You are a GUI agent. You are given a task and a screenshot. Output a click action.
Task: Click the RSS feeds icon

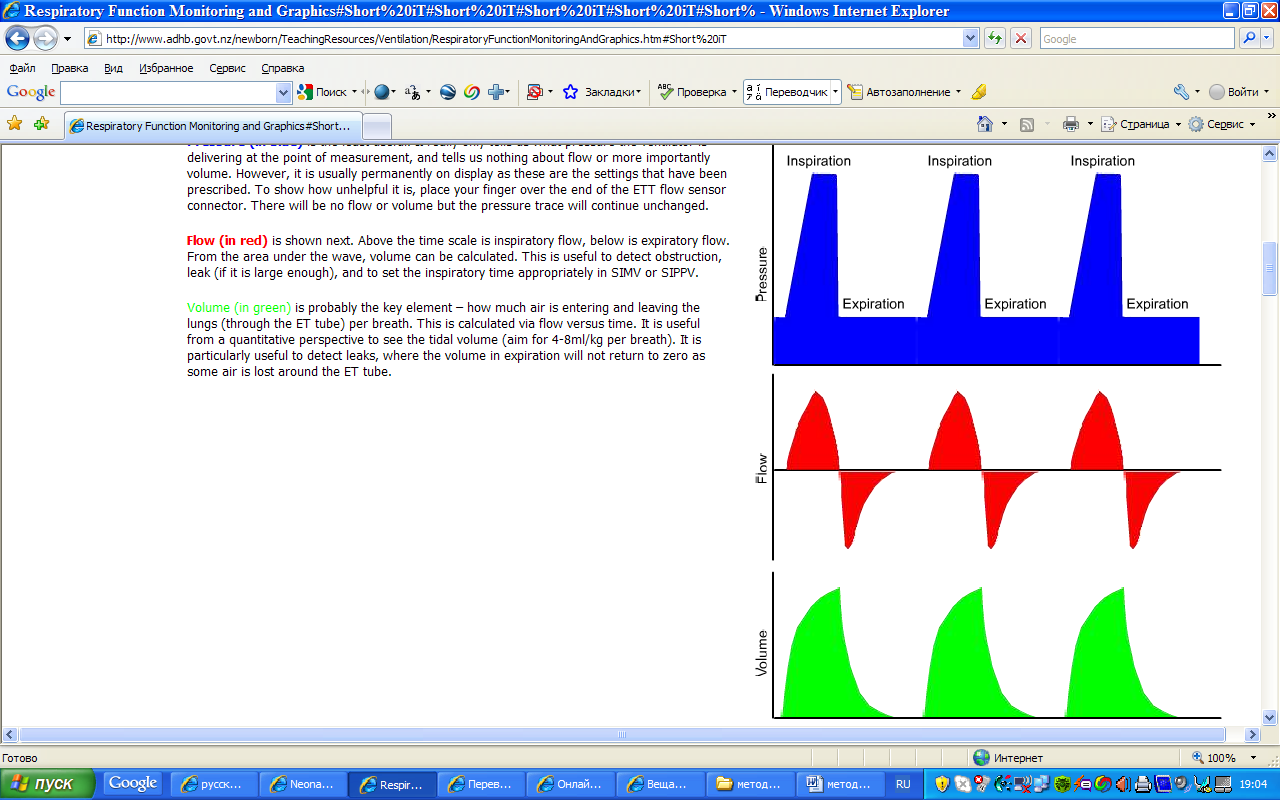pyautogui.click(x=1027, y=124)
